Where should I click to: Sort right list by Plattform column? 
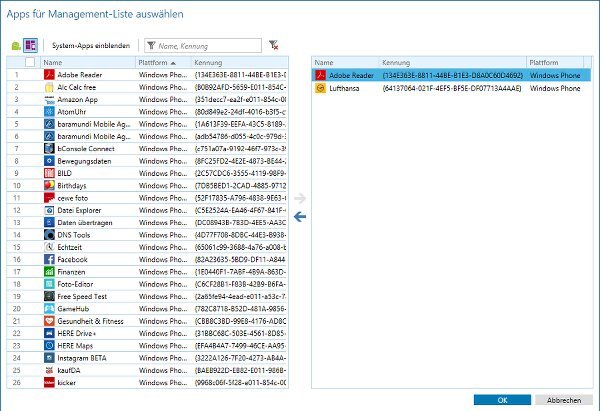click(x=555, y=62)
